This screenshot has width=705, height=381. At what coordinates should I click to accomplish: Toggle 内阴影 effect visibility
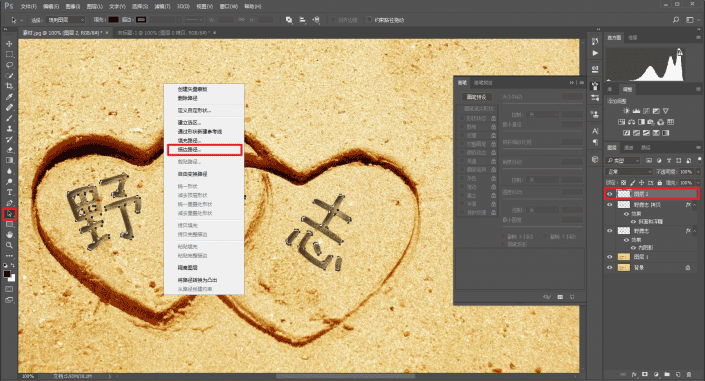634,248
